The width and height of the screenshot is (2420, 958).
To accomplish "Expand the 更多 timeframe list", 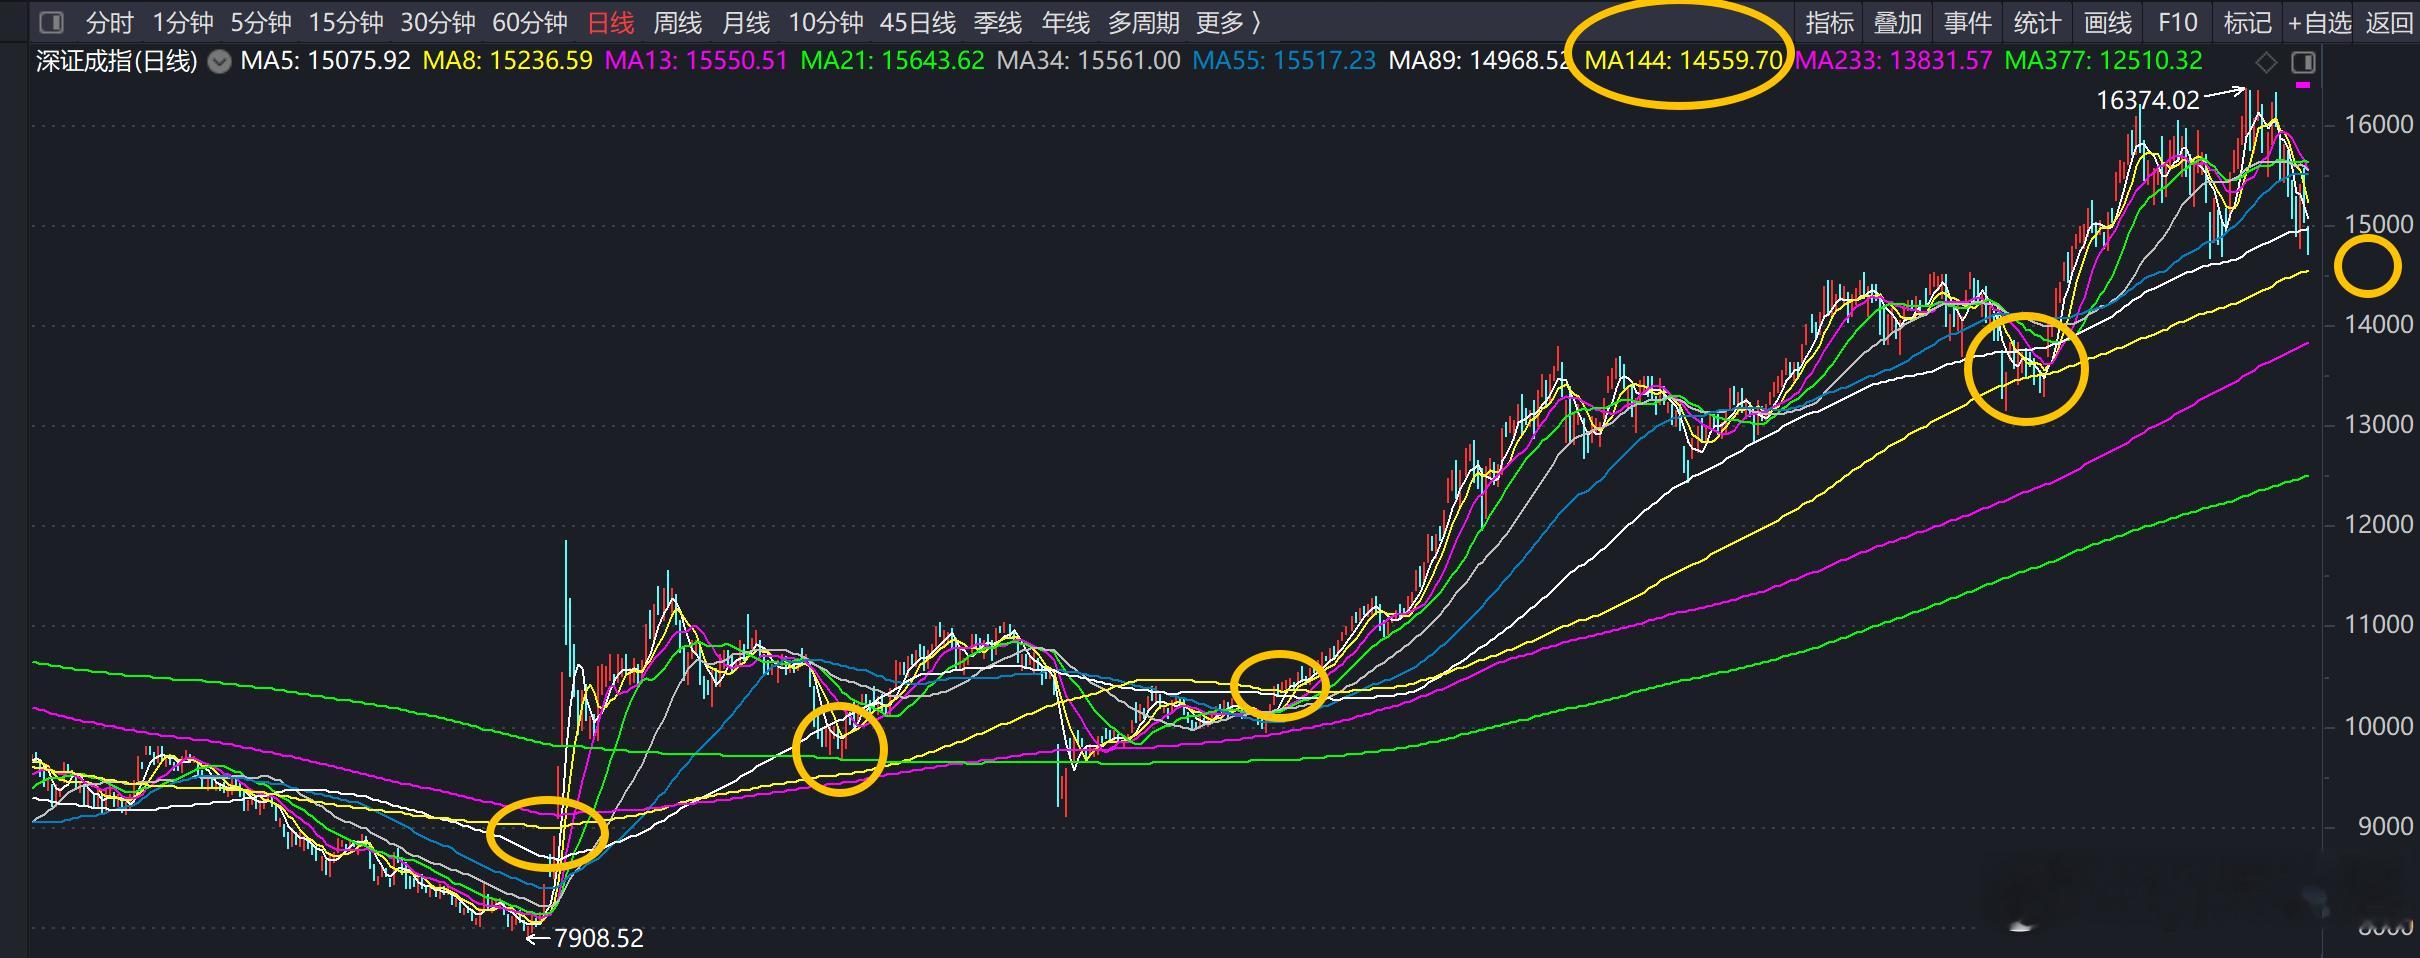I will coord(1228,22).
